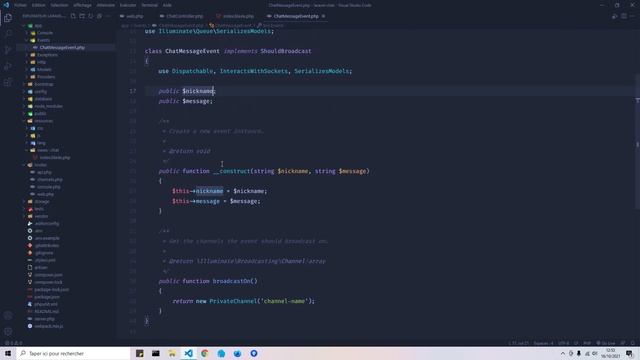Image resolution: width=640 pixels, height=360 pixels.
Task: Open the Source Control view
Action: tap(8, 50)
